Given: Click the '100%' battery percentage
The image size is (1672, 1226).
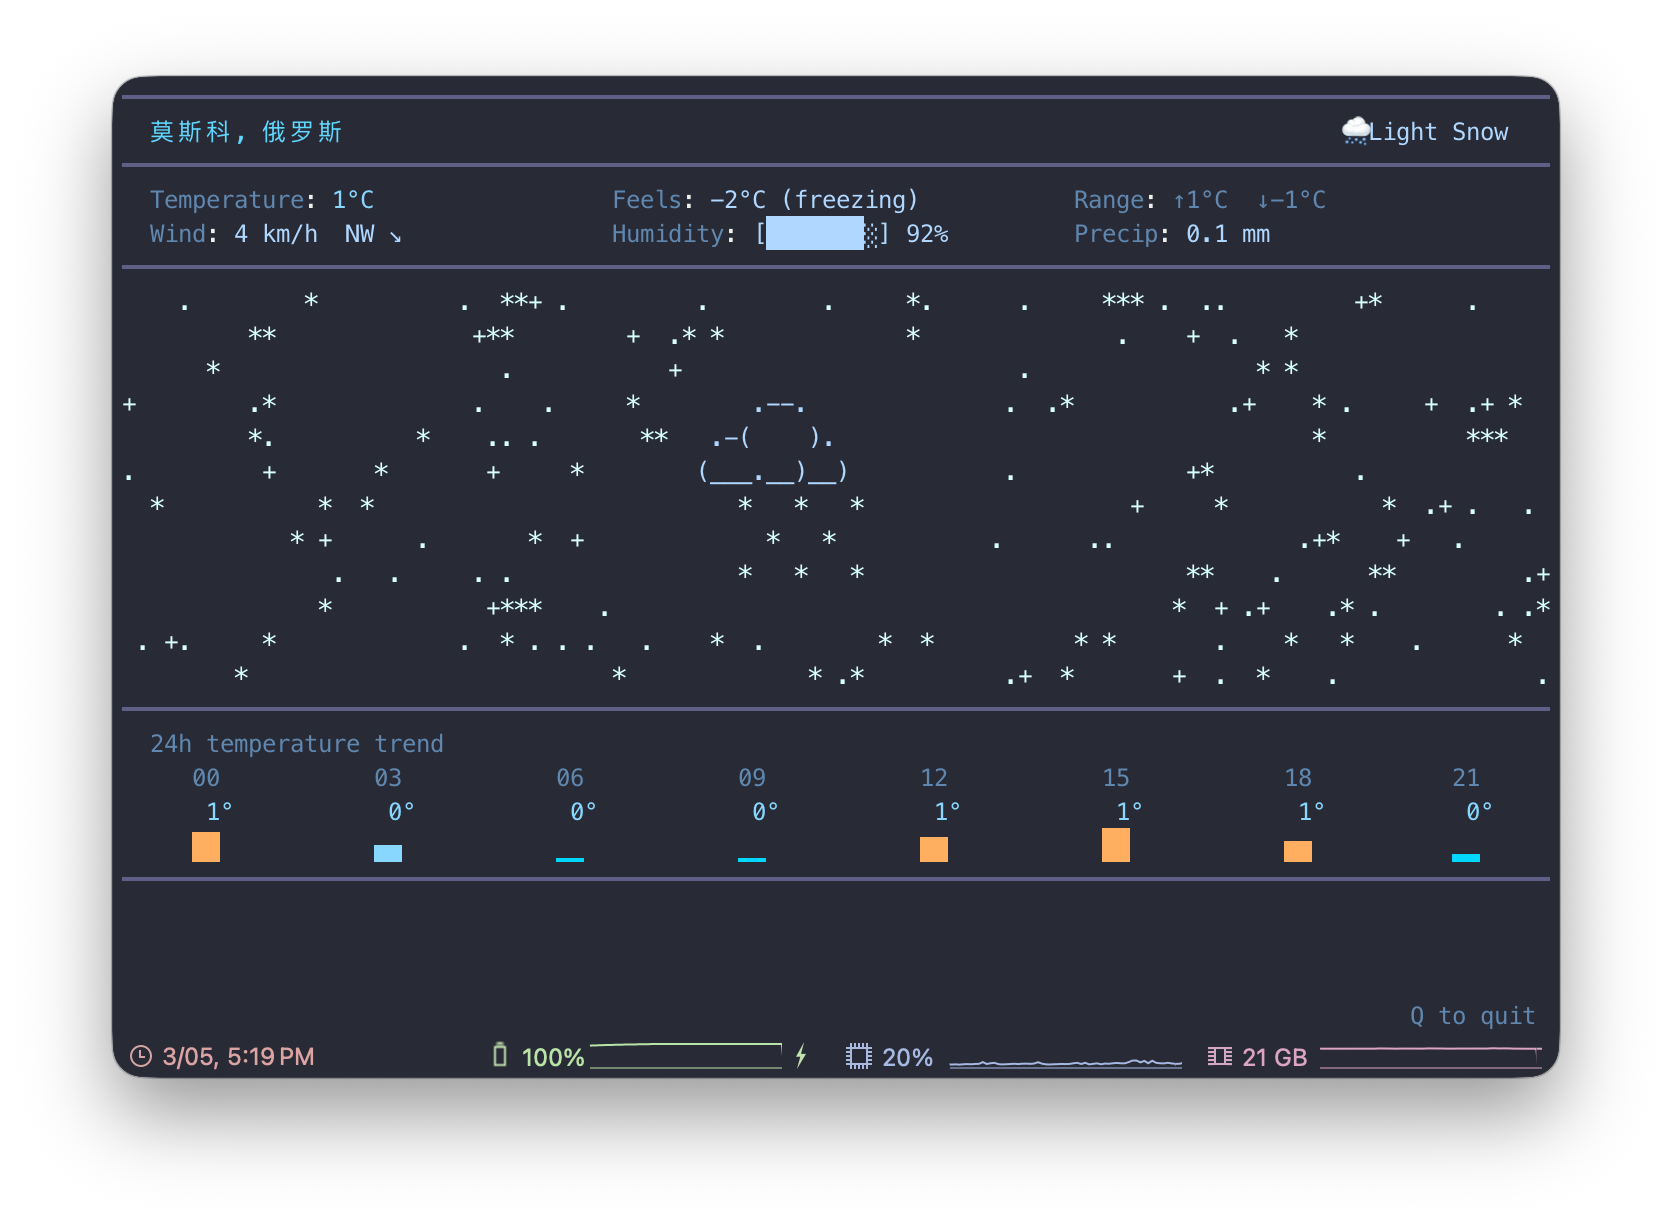Looking at the screenshot, I should [553, 1057].
